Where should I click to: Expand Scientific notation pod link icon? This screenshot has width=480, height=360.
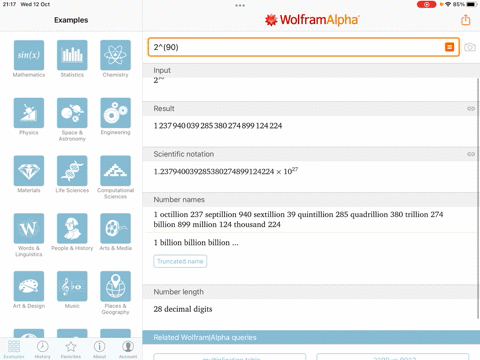click(471, 154)
